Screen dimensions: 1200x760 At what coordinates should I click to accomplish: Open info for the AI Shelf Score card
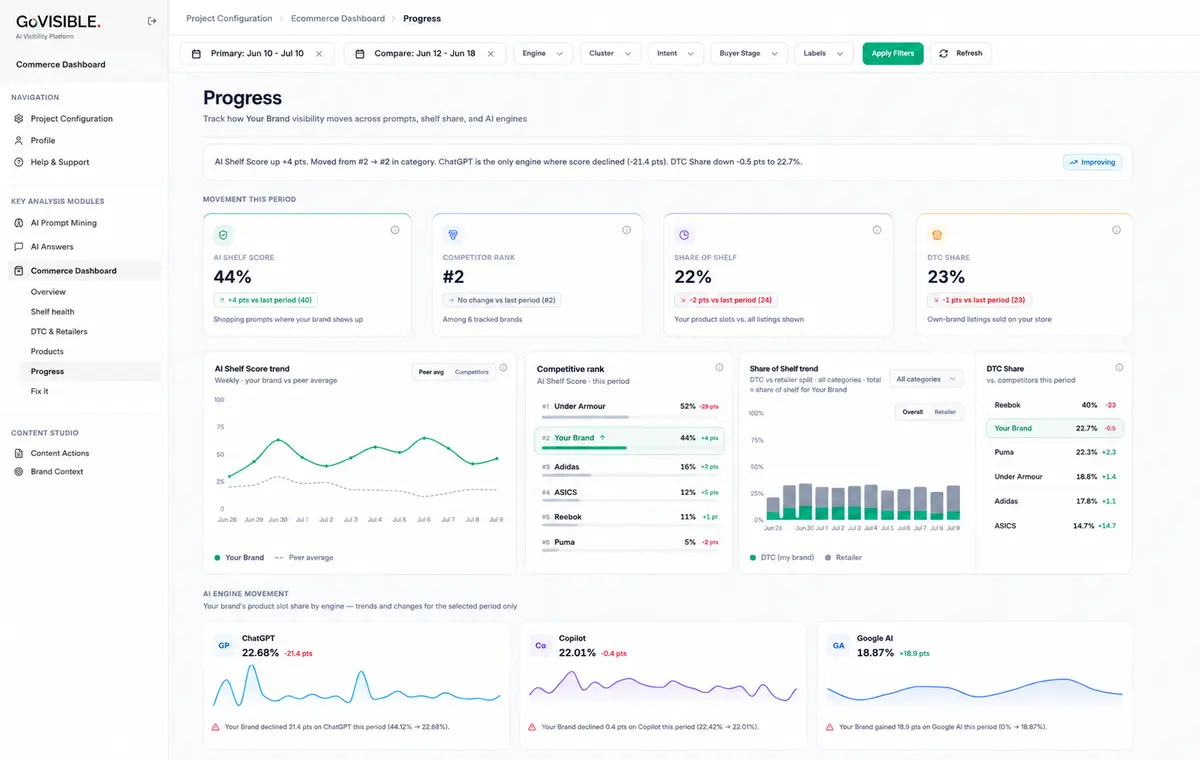394,230
